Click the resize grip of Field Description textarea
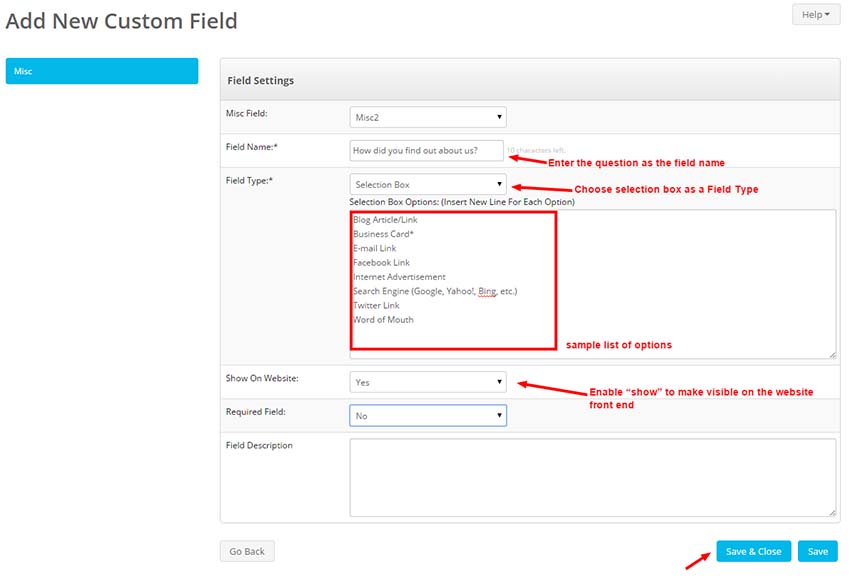This screenshot has width=850, height=584. [x=832, y=513]
